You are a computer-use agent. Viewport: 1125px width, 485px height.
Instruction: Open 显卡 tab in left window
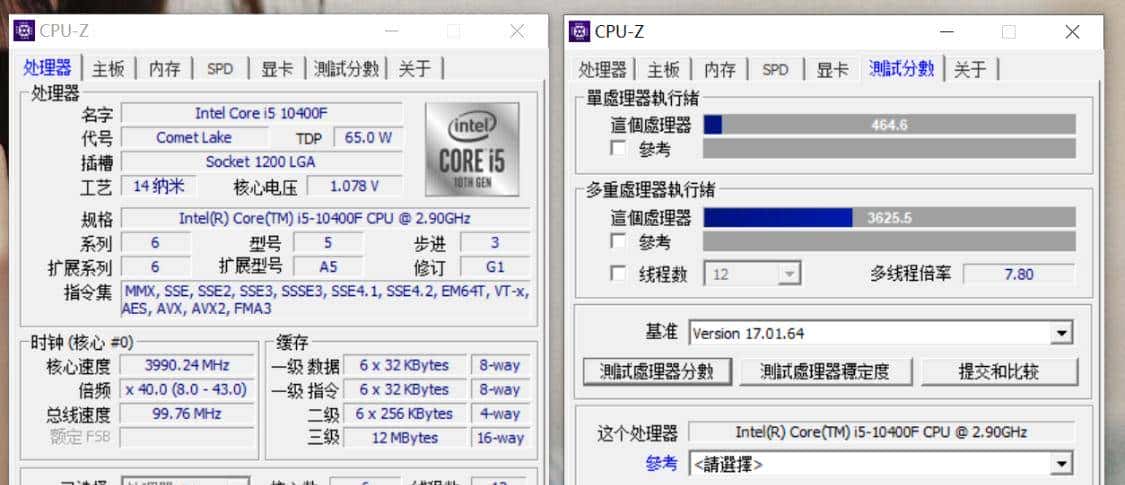[x=277, y=69]
